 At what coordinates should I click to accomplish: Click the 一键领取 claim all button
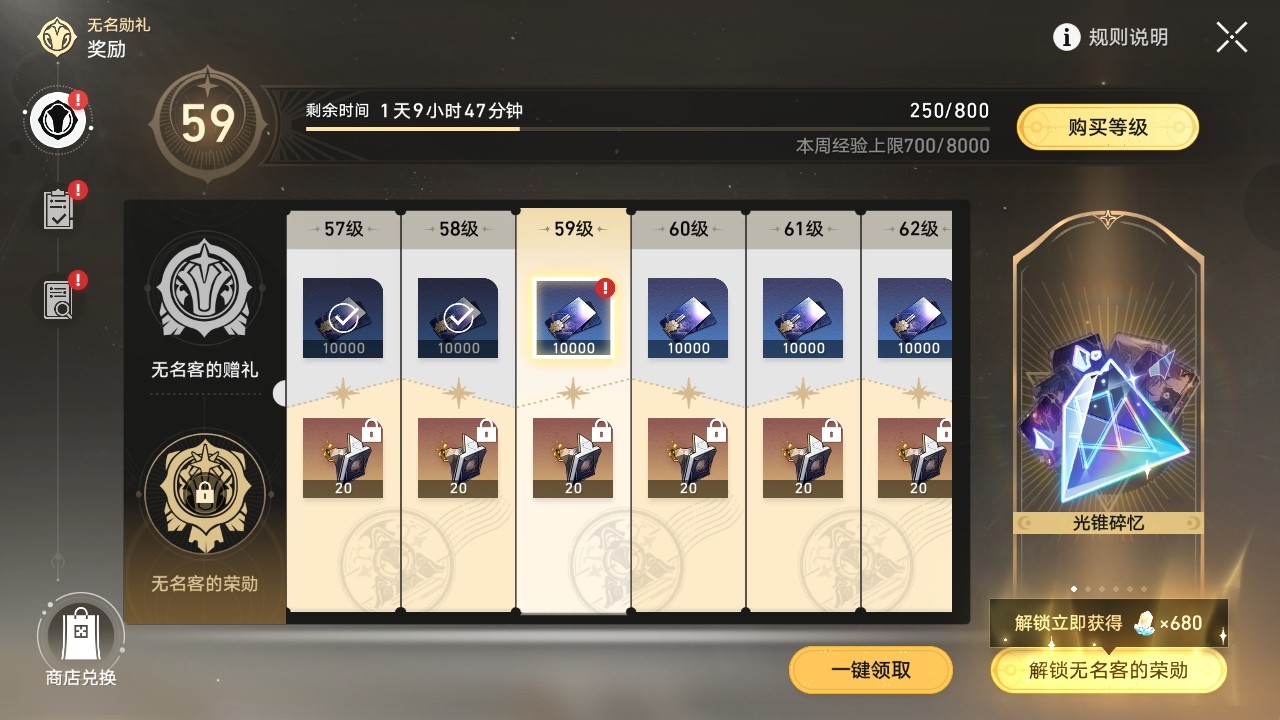point(871,670)
